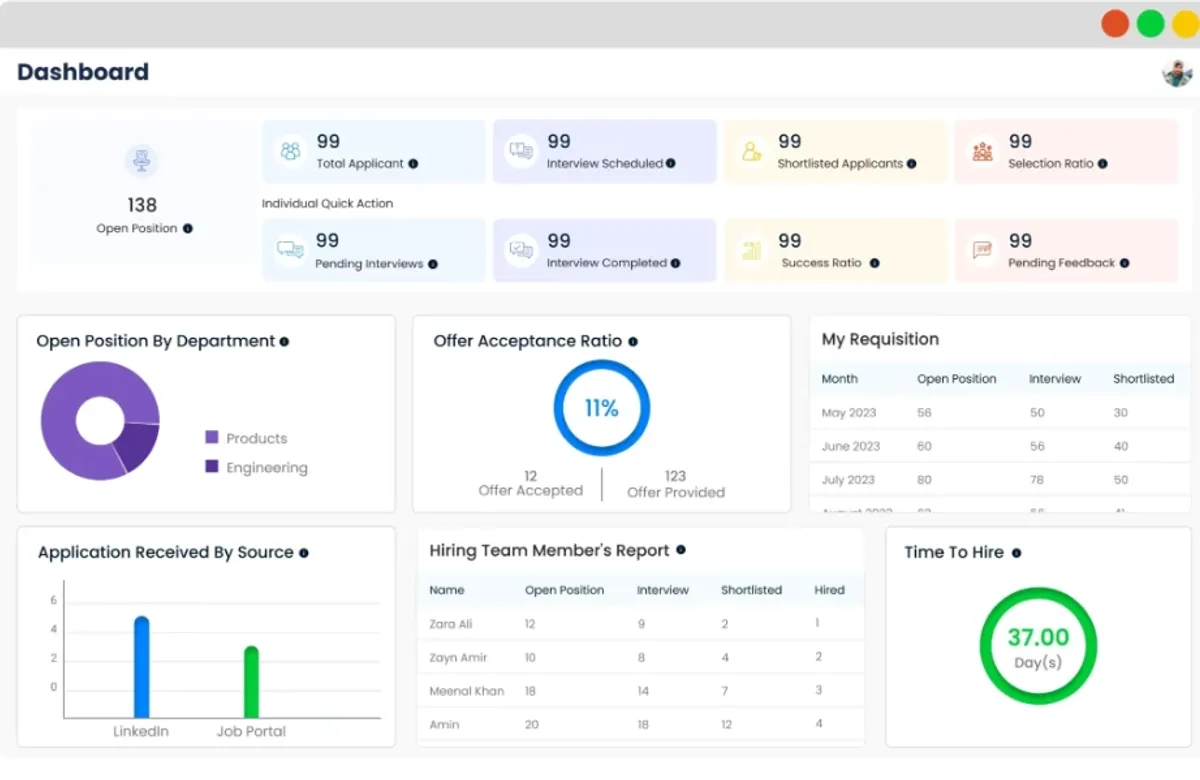This screenshot has width=1200, height=780.
Task: Click the Success Ratio chart icon
Action: [x=752, y=250]
